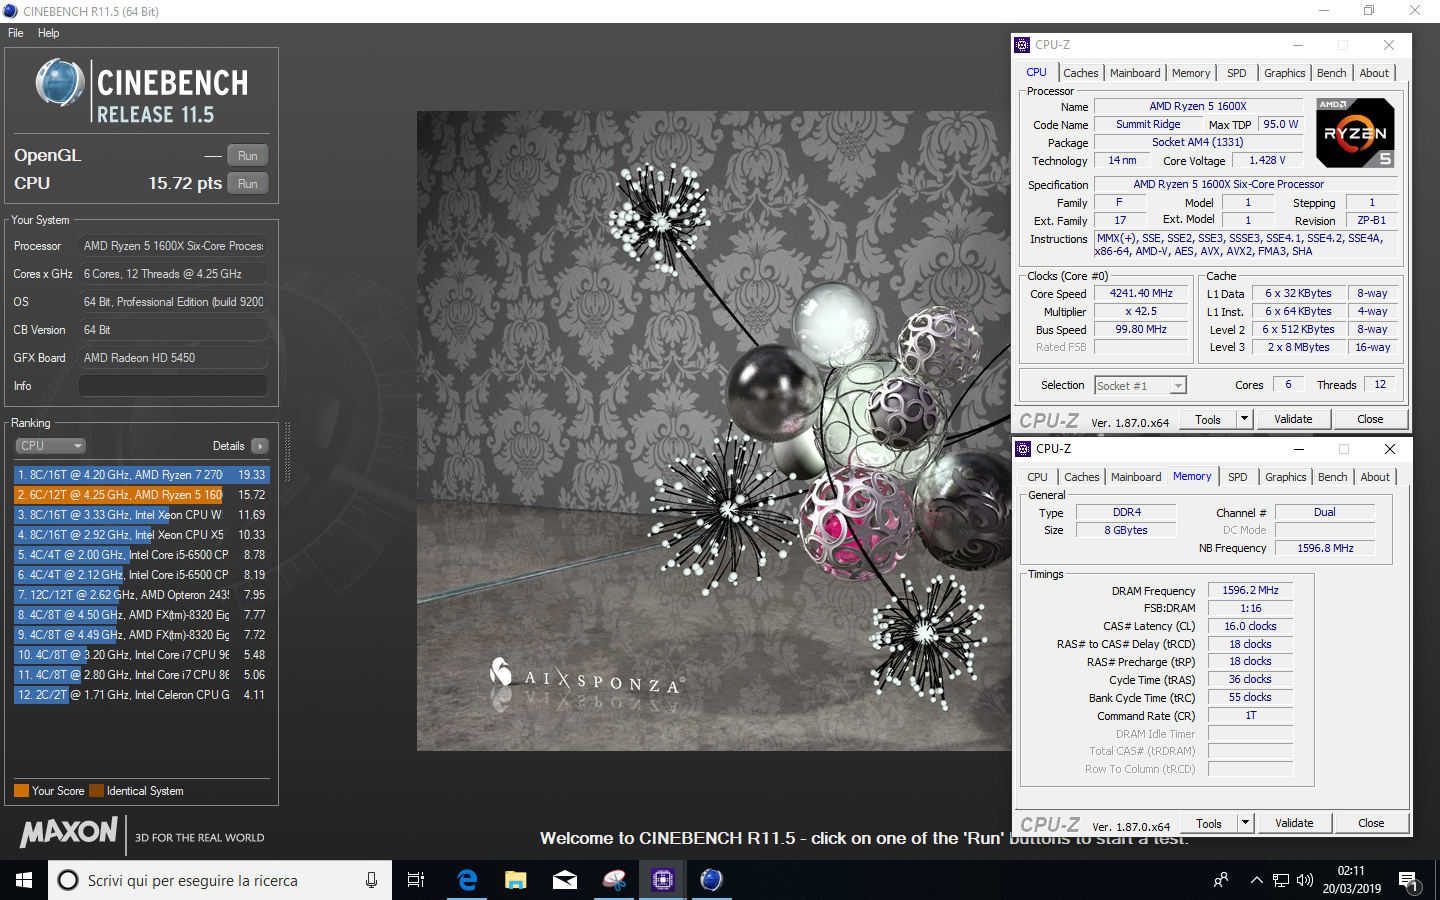This screenshot has width=1440, height=900.
Task: Open the File menu in Cinebench
Action: [16, 33]
